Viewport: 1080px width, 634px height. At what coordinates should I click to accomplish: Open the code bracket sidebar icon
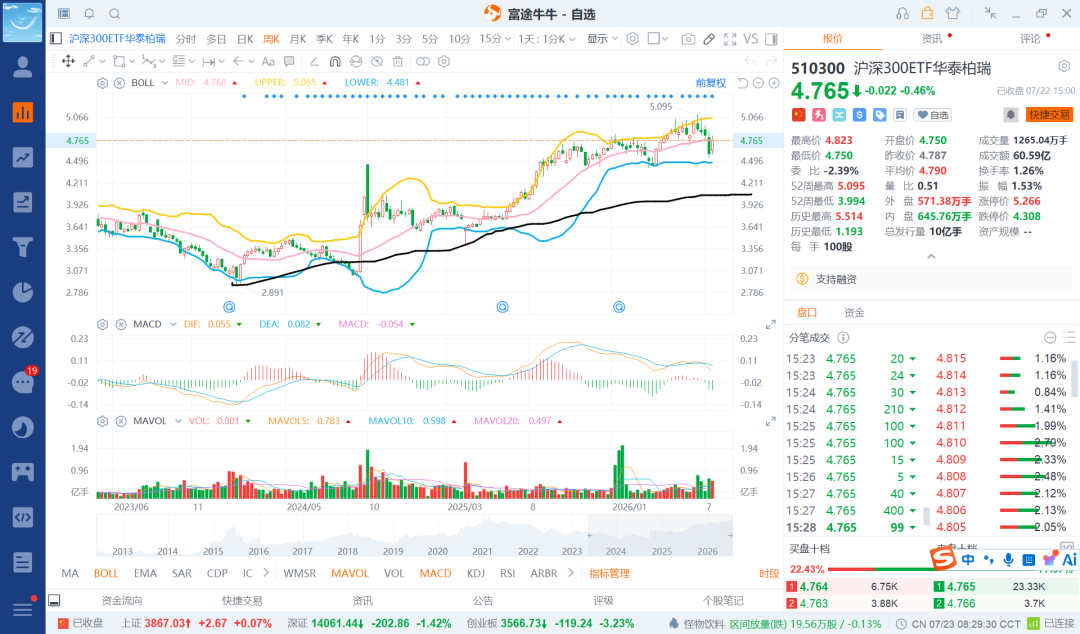click(x=23, y=517)
